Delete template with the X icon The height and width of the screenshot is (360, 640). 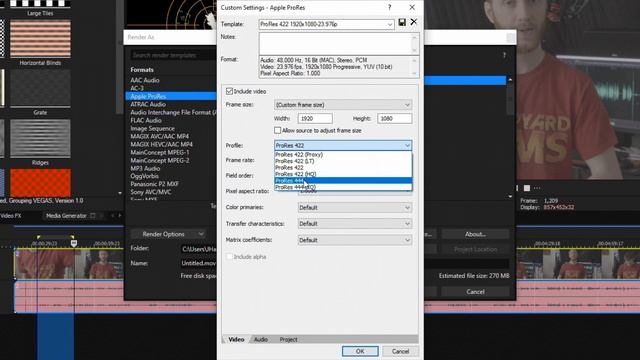pos(414,22)
